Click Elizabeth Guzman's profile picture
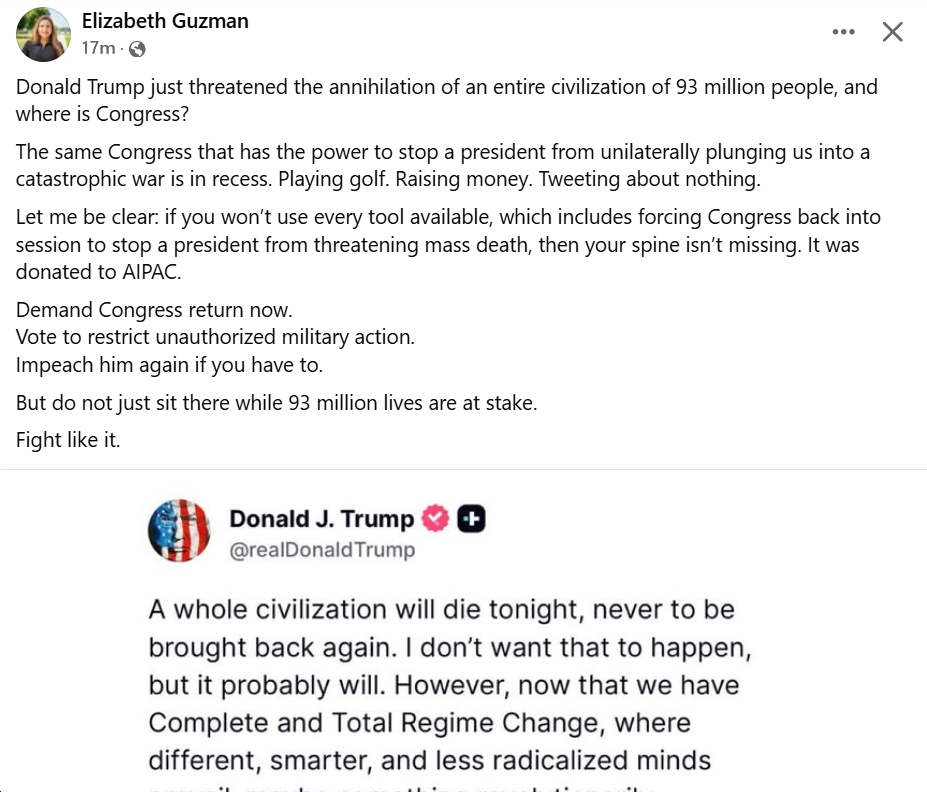 (43, 34)
